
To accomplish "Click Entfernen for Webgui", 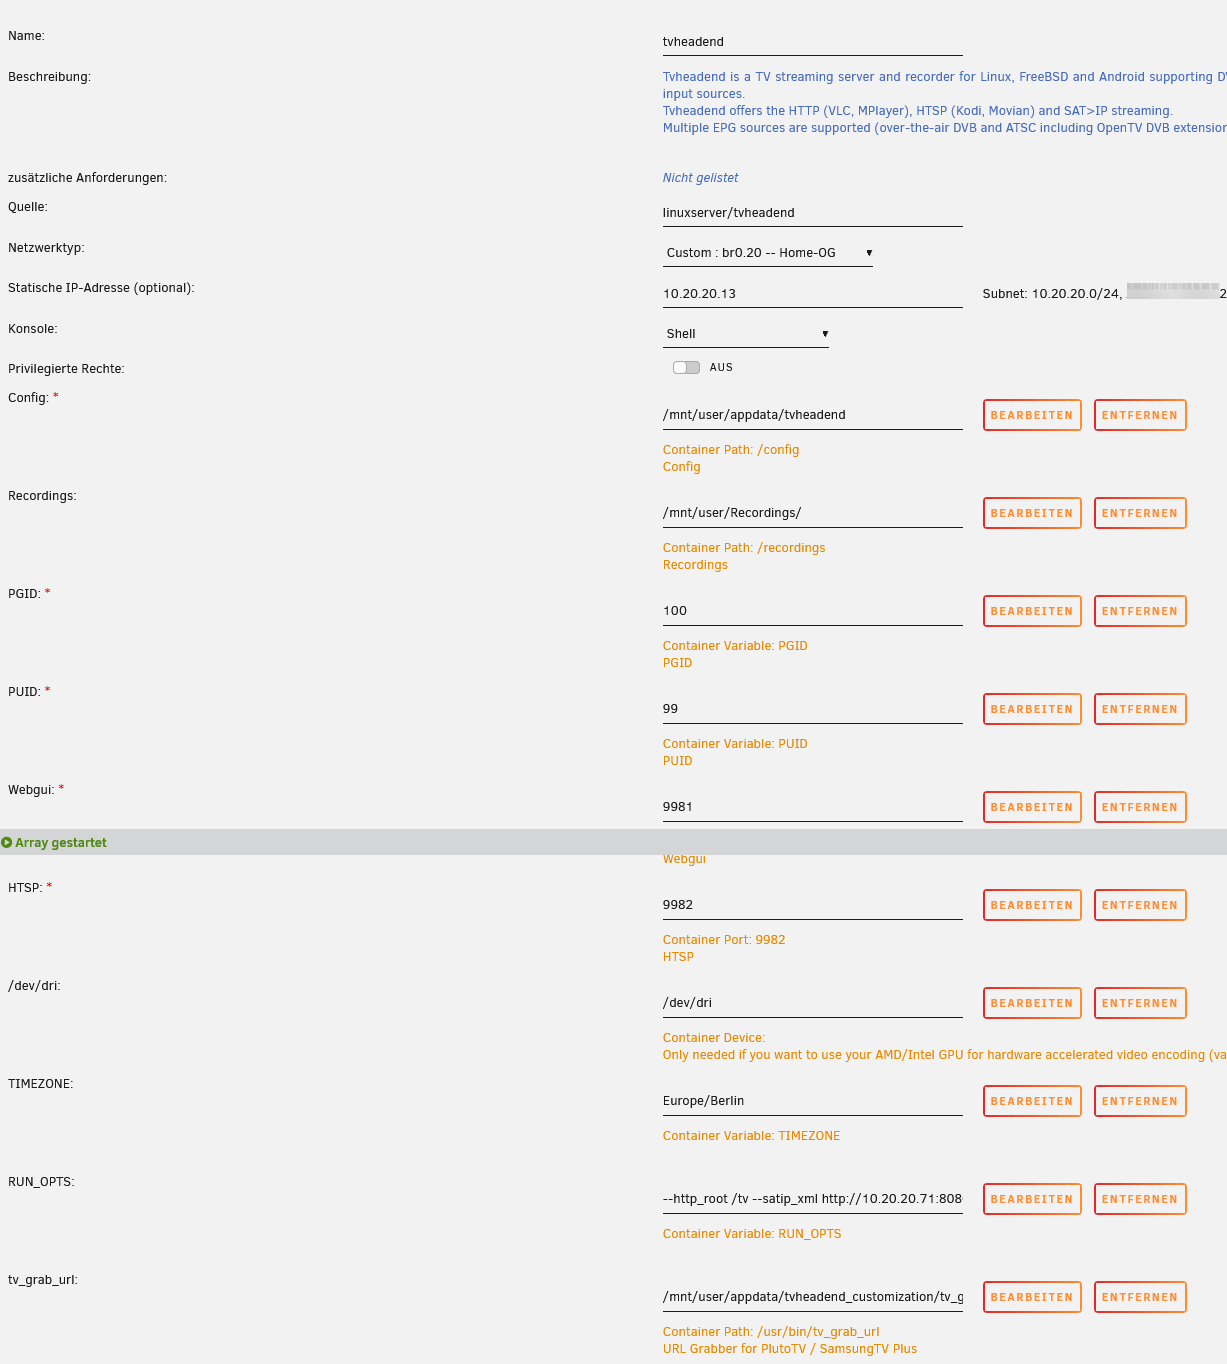I will coord(1140,807).
